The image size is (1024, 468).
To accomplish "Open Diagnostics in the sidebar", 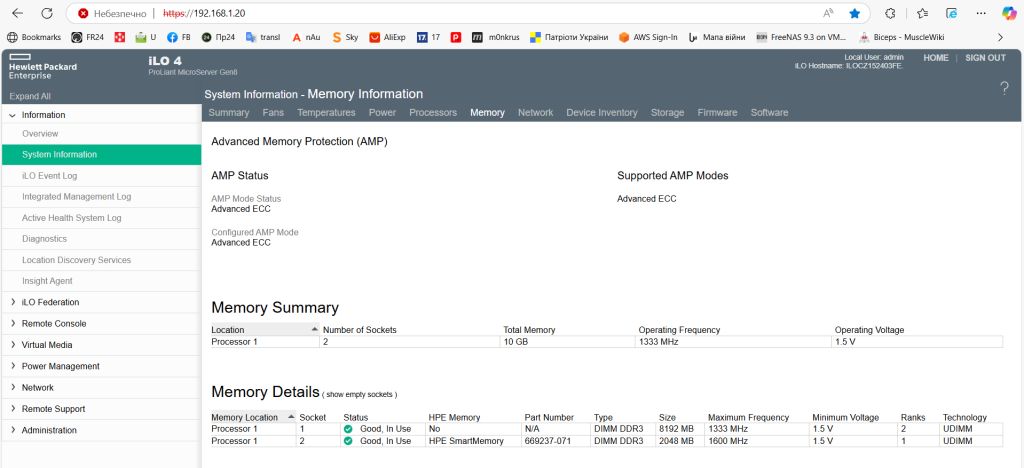I will pos(44,239).
